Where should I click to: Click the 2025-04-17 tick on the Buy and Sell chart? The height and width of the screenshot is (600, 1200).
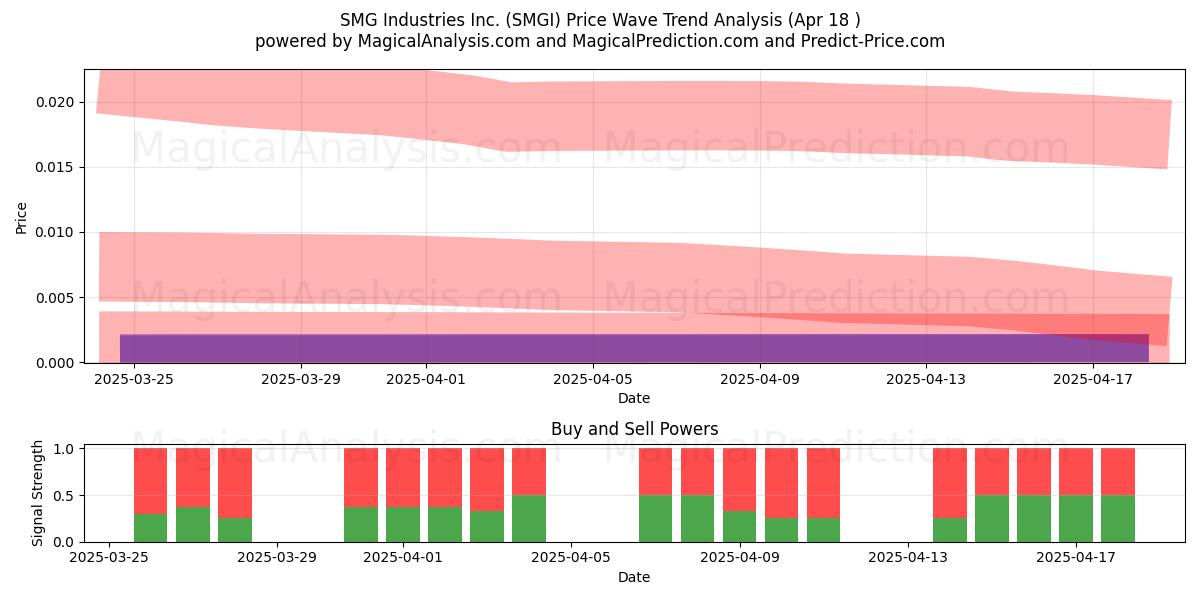pos(1076,558)
